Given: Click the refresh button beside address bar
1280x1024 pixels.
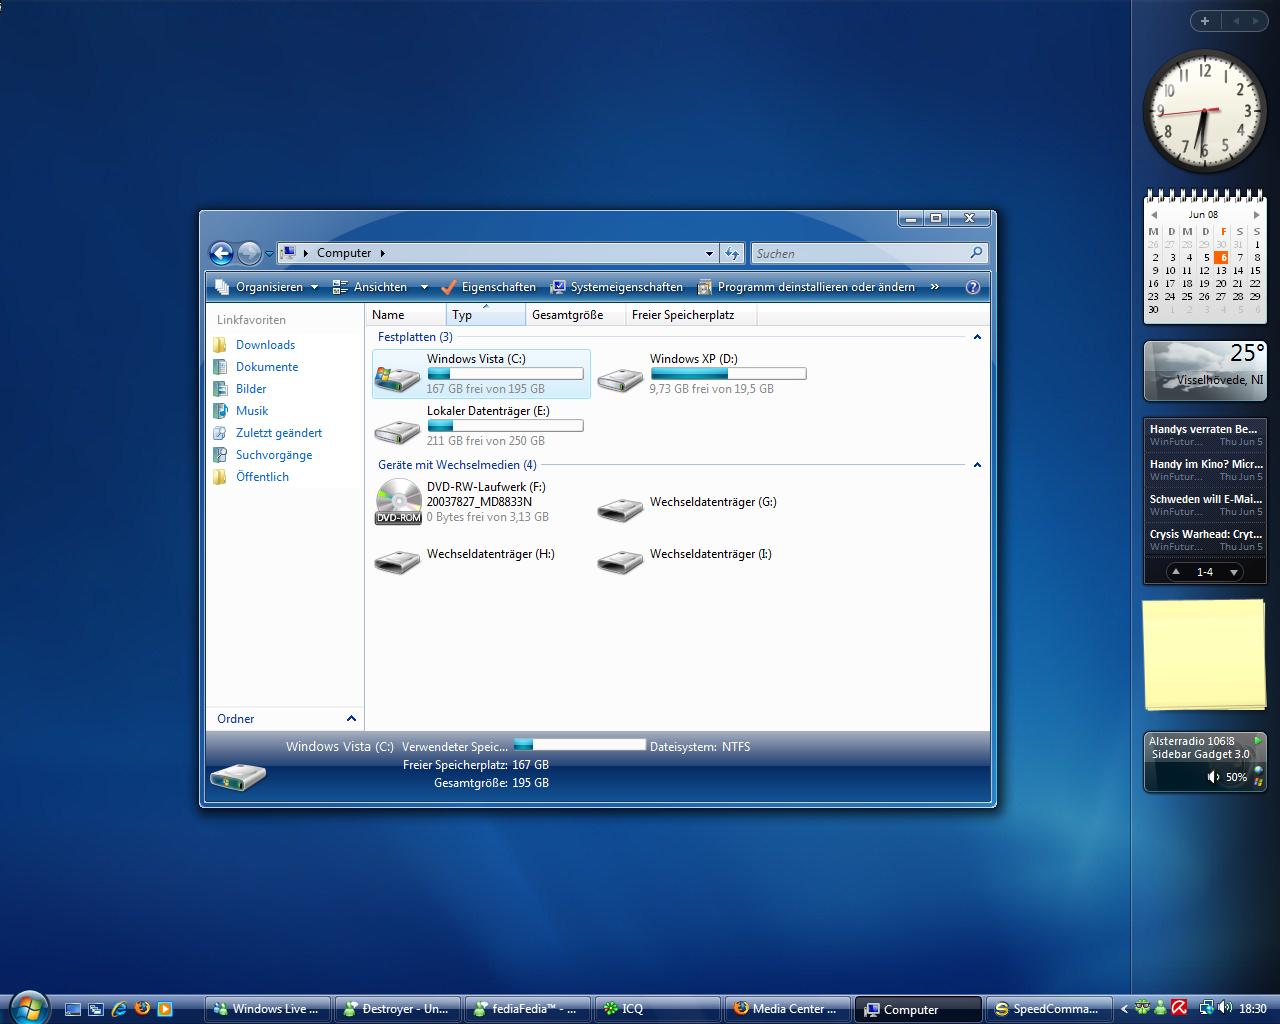Looking at the screenshot, I should (x=732, y=254).
